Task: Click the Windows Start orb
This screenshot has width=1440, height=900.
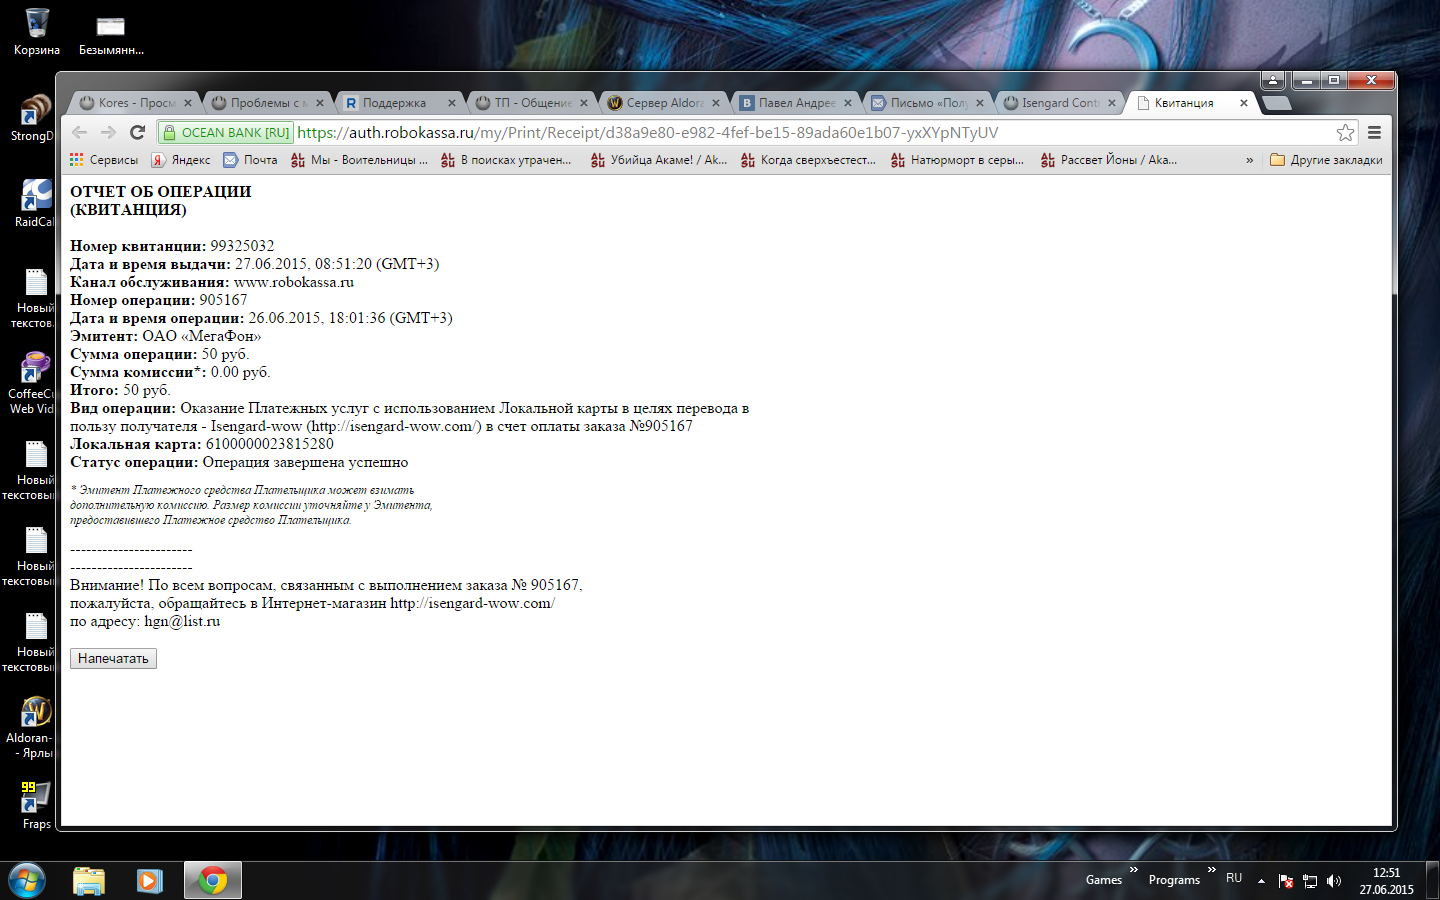Action: pos(27,880)
